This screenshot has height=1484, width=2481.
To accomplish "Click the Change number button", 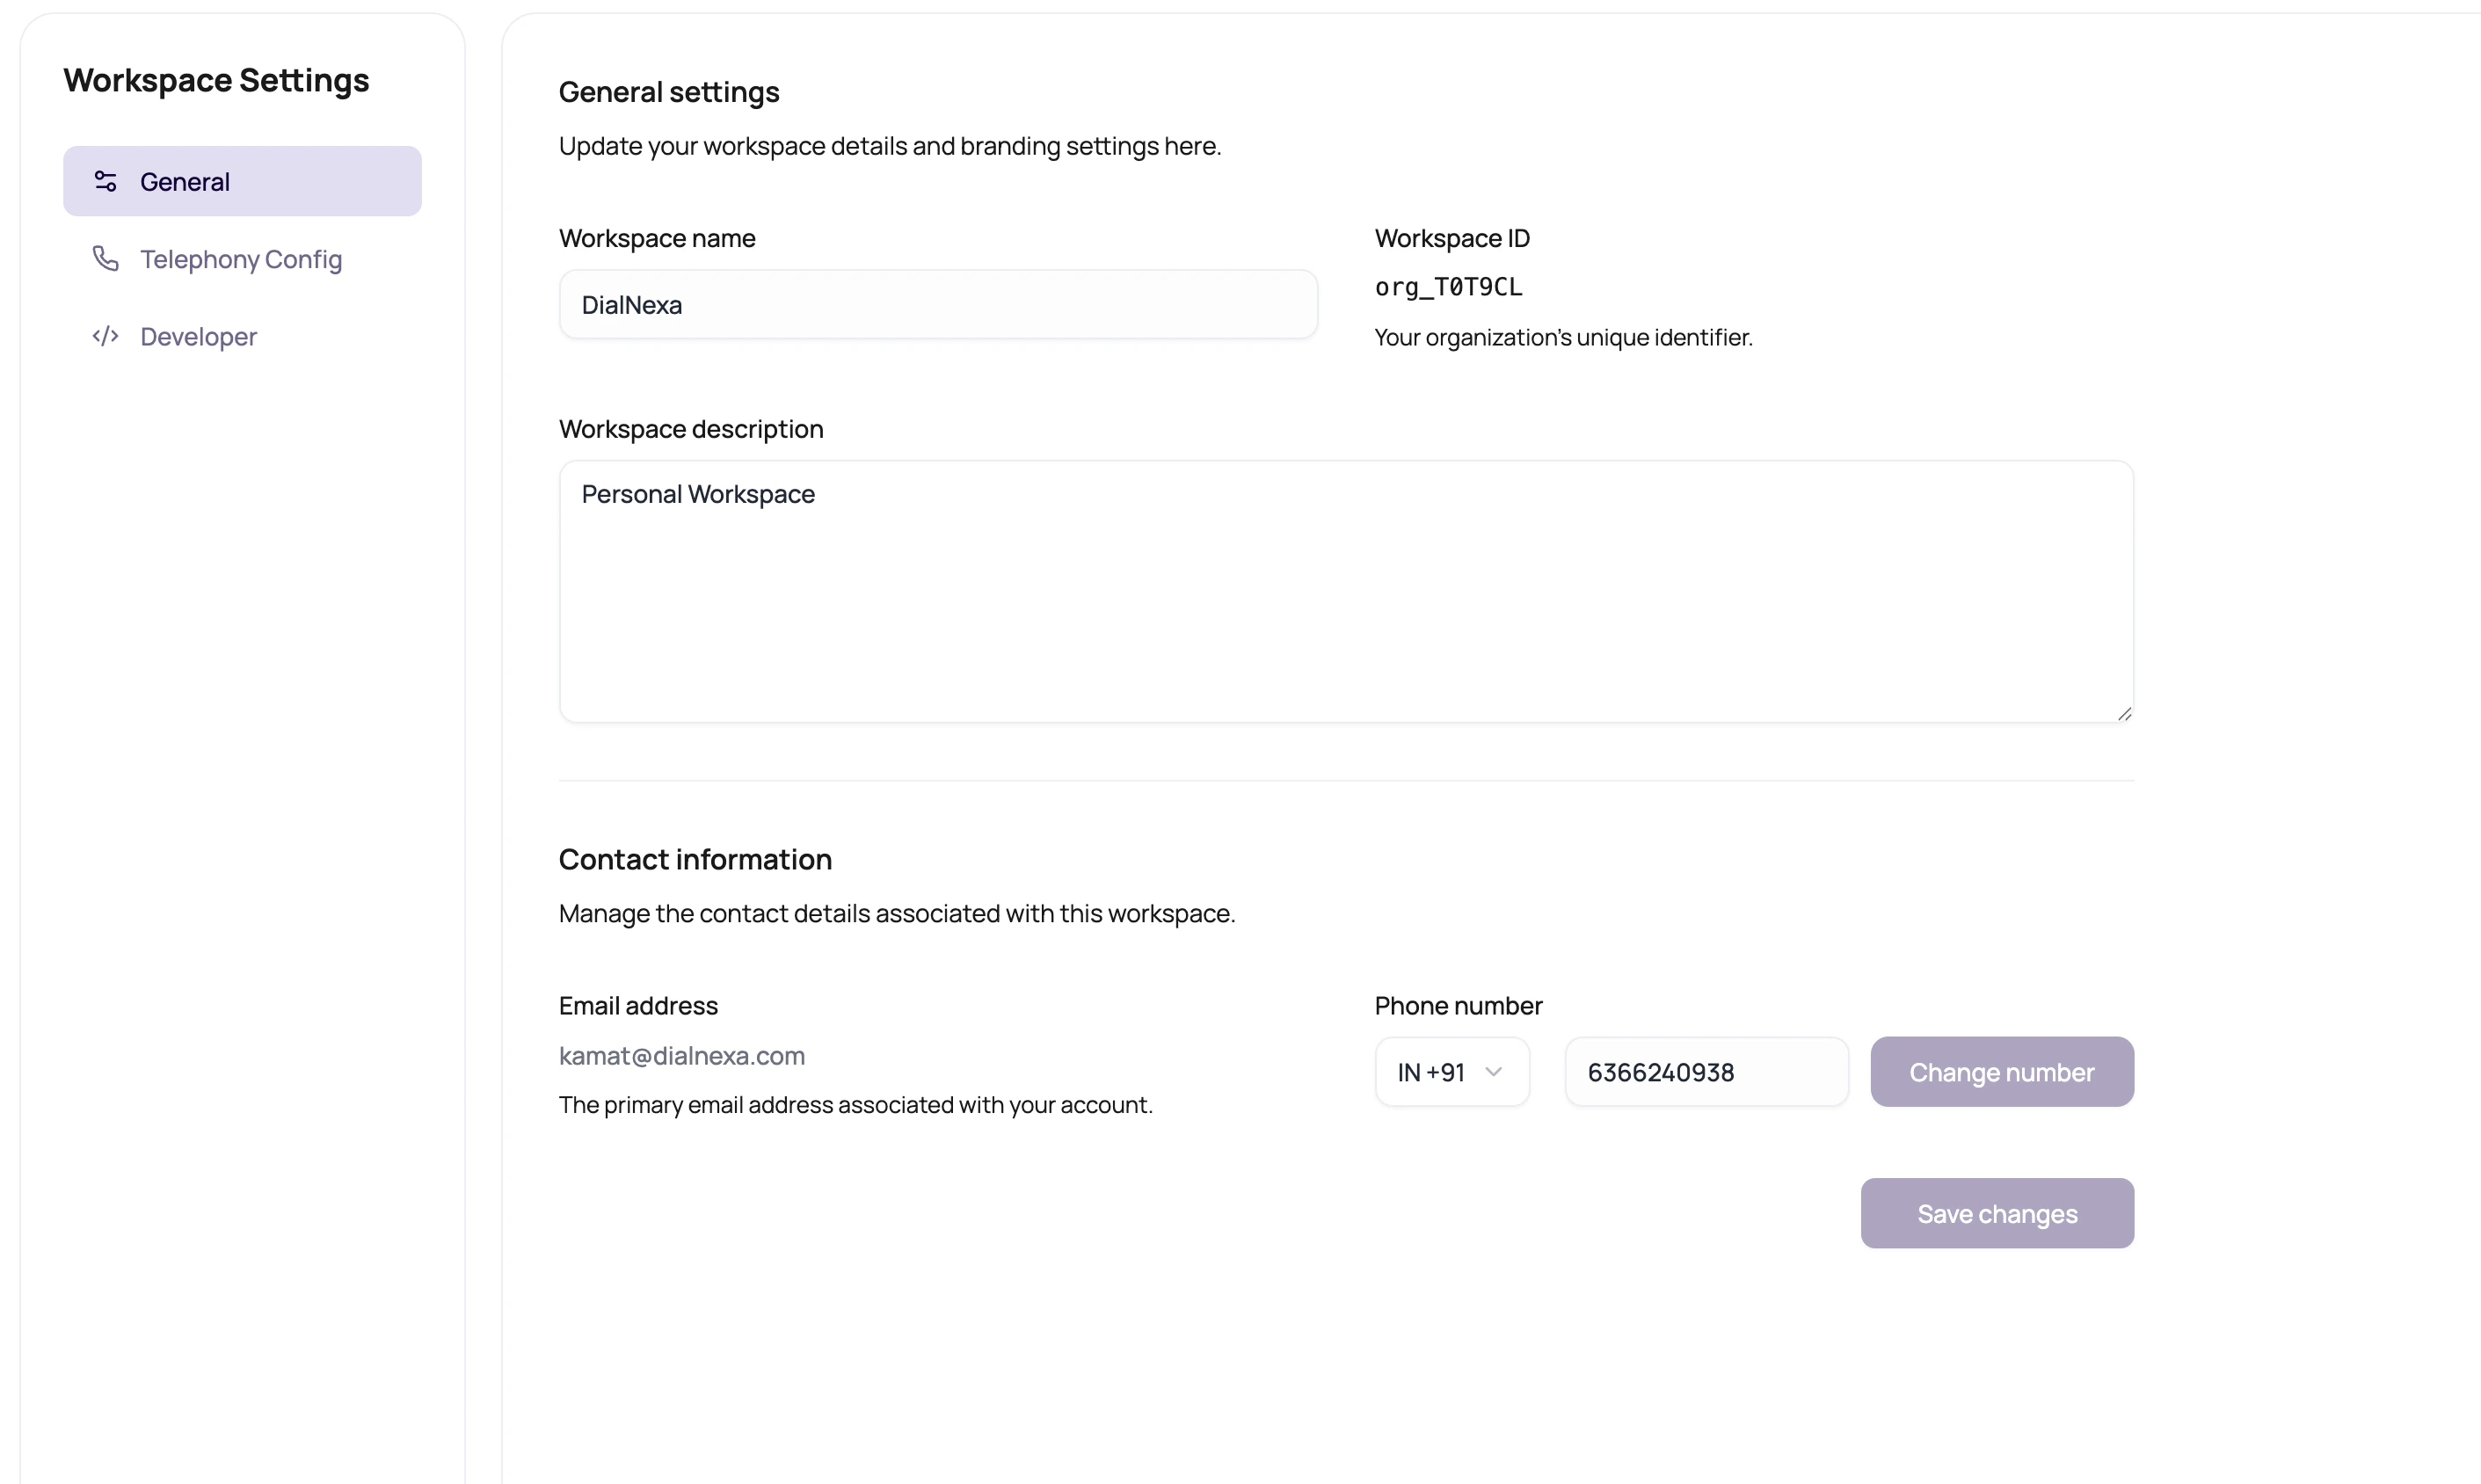I will [2002, 1072].
